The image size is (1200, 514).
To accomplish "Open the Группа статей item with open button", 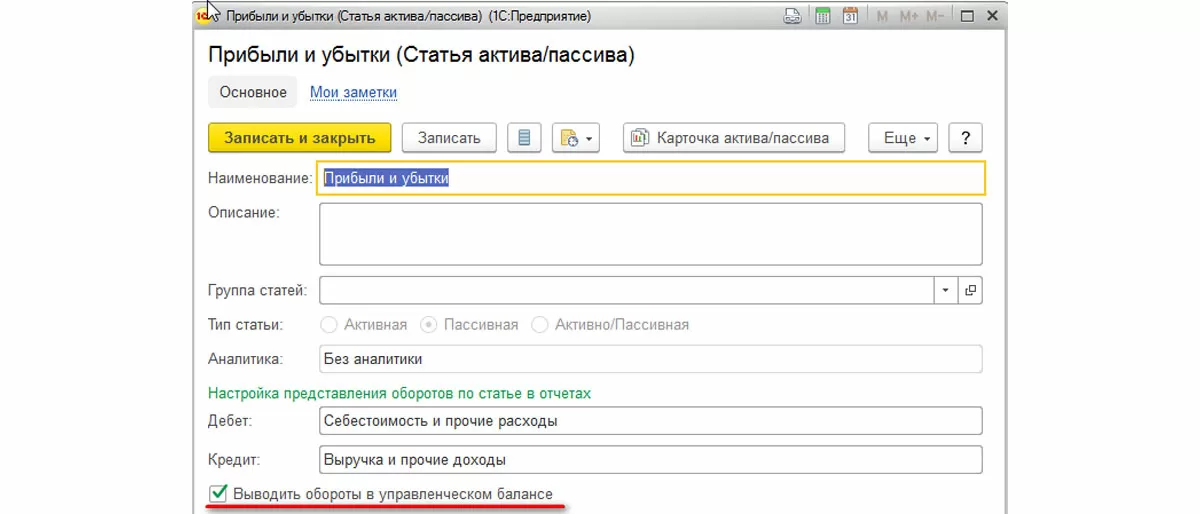I will [x=970, y=290].
